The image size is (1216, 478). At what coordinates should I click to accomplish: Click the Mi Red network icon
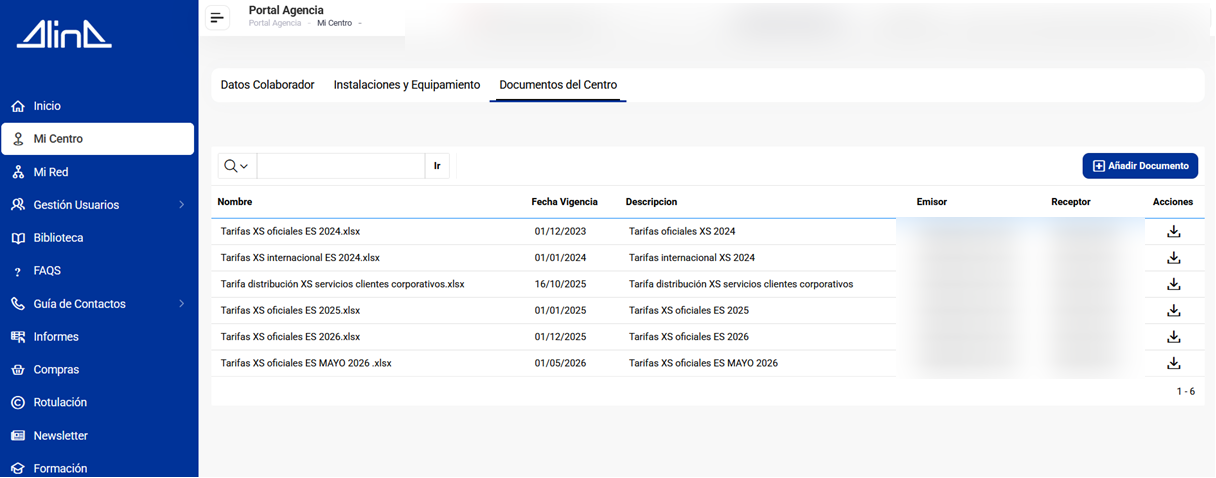(18, 172)
